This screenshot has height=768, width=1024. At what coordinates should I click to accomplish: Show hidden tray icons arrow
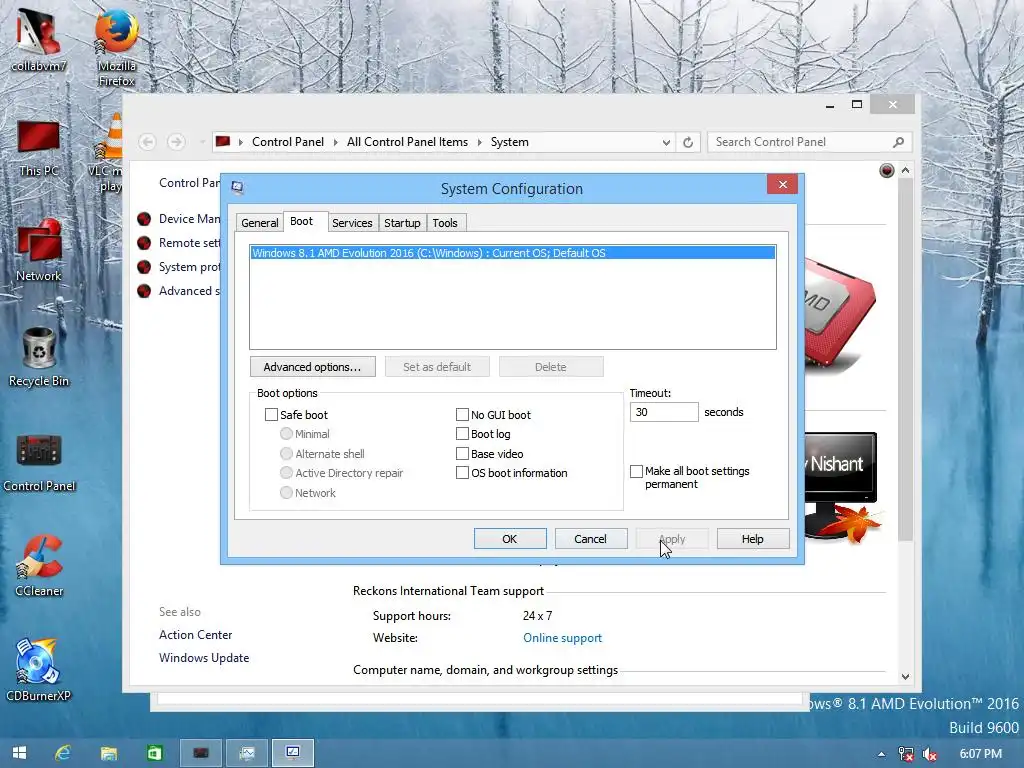pyautogui.click(x=881, y=754)
